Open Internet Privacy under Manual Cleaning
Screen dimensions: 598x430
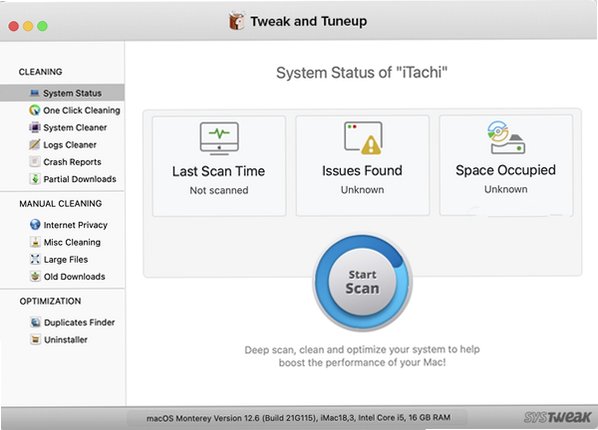click(x=62, y=225)
